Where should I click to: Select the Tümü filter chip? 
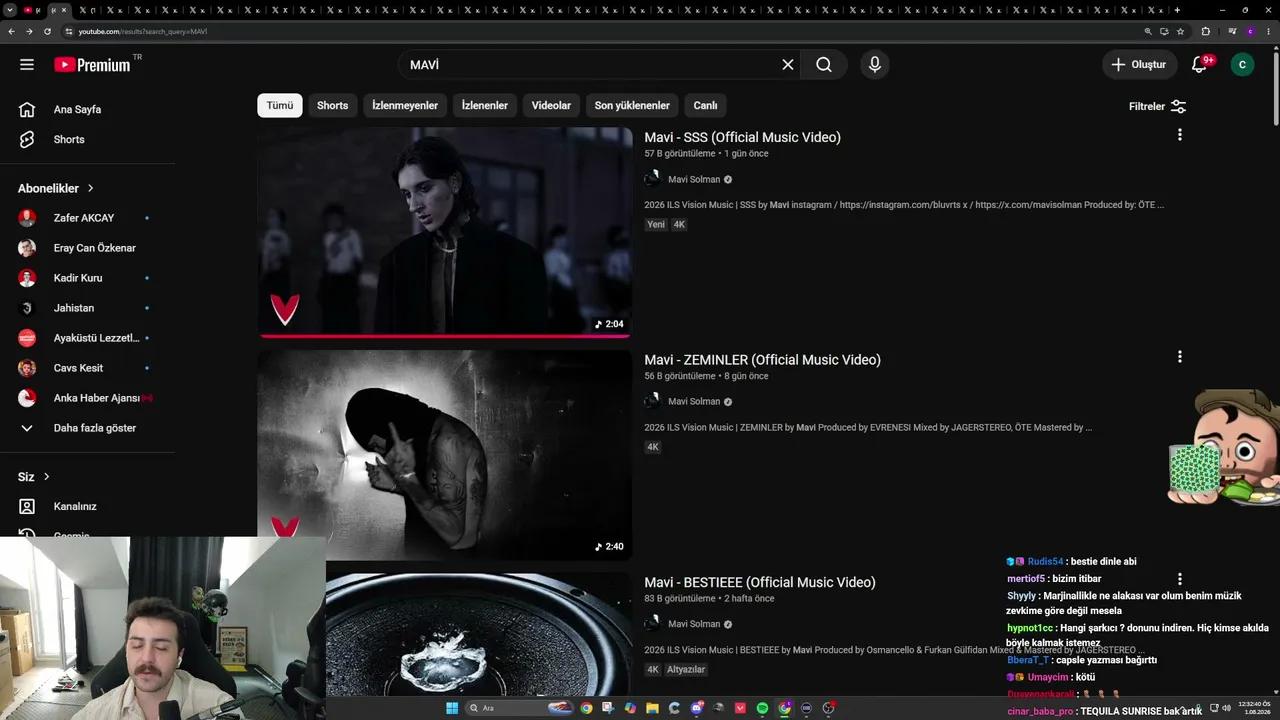pyautogui.click(x=280, y=105)
